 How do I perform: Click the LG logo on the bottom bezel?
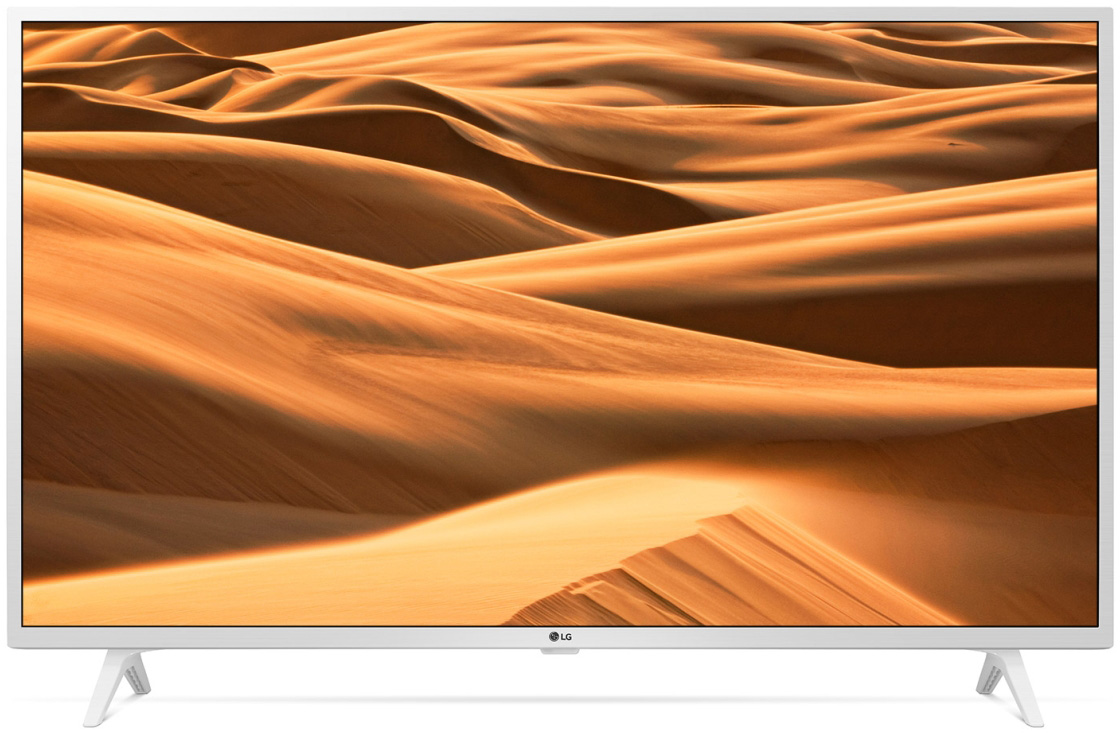tap(559, 636)
